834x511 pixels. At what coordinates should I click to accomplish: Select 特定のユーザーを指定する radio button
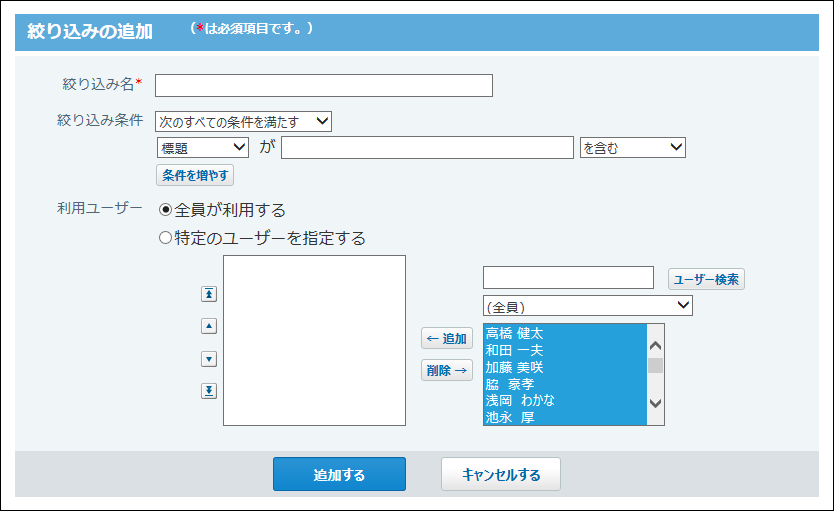click(x=165, y=238)
